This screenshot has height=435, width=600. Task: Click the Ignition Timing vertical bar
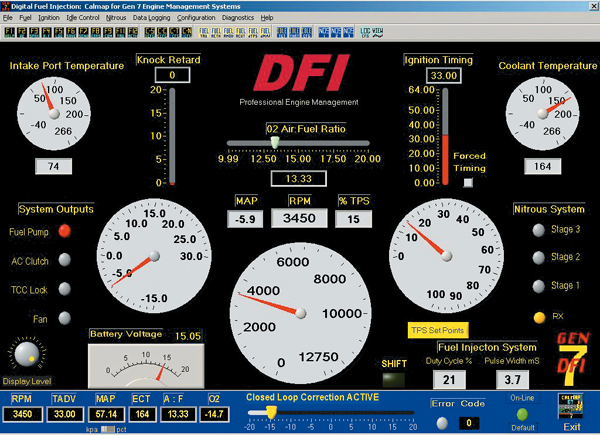445,137
